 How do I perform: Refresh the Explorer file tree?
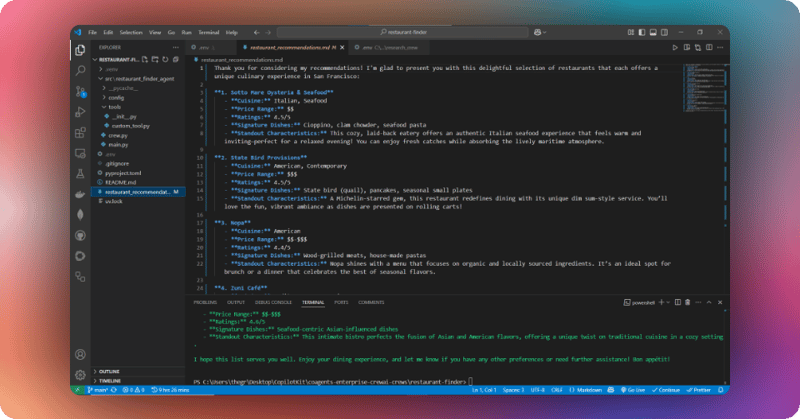[165, 60]
